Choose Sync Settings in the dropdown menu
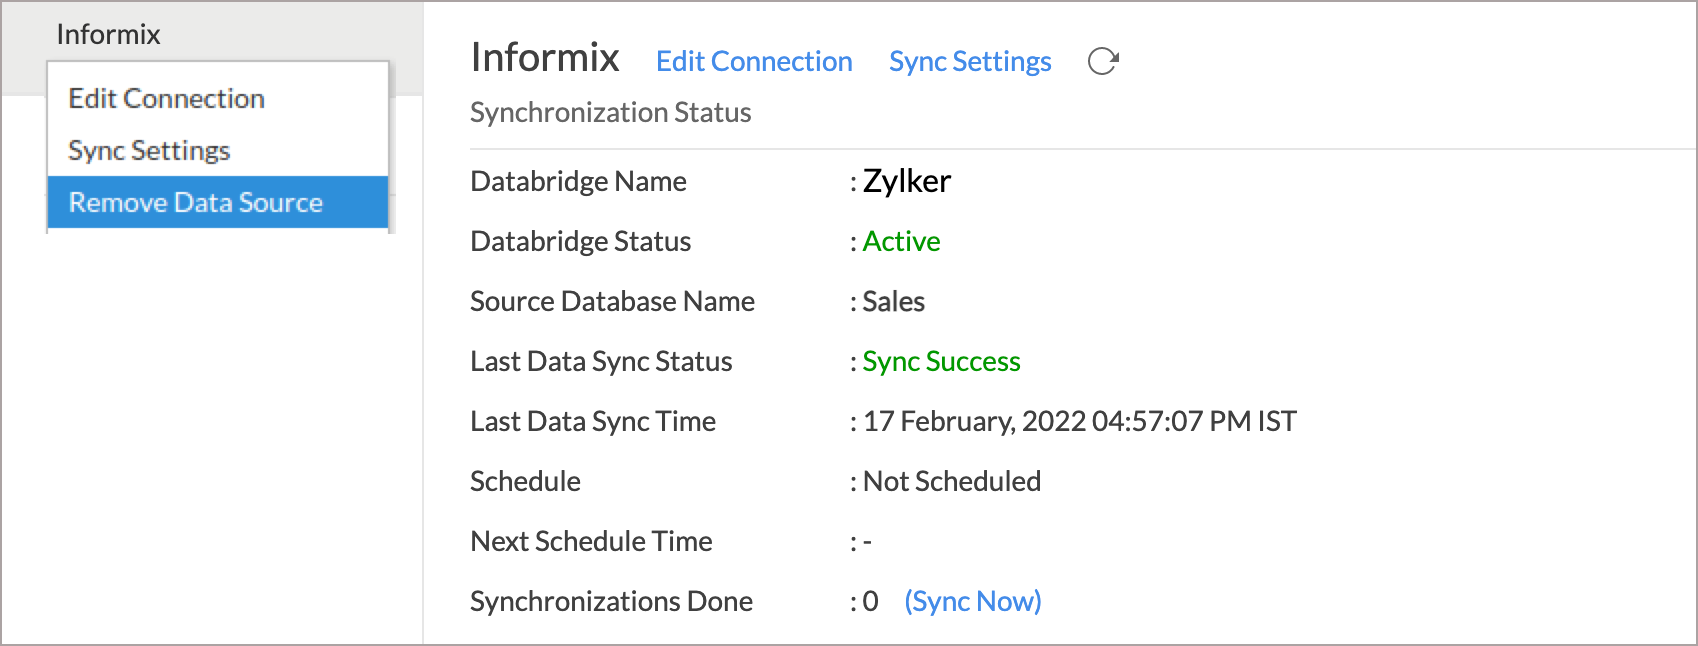 [217, 150]
